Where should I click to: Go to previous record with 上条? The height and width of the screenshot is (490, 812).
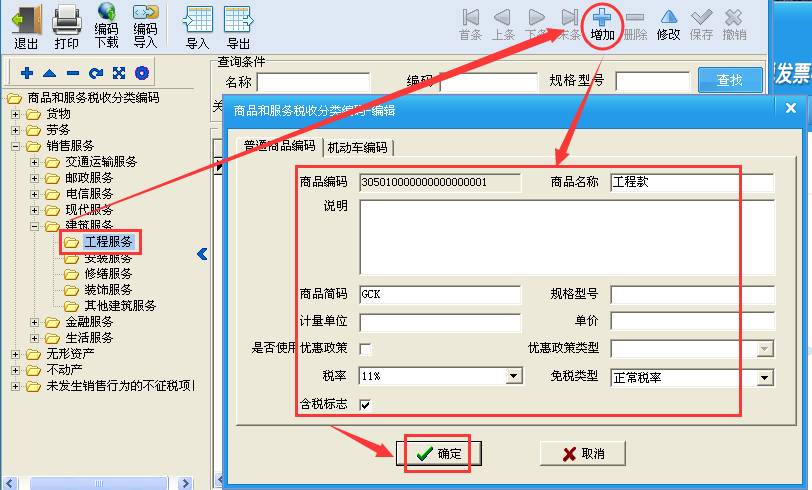[x=503, y=18]
